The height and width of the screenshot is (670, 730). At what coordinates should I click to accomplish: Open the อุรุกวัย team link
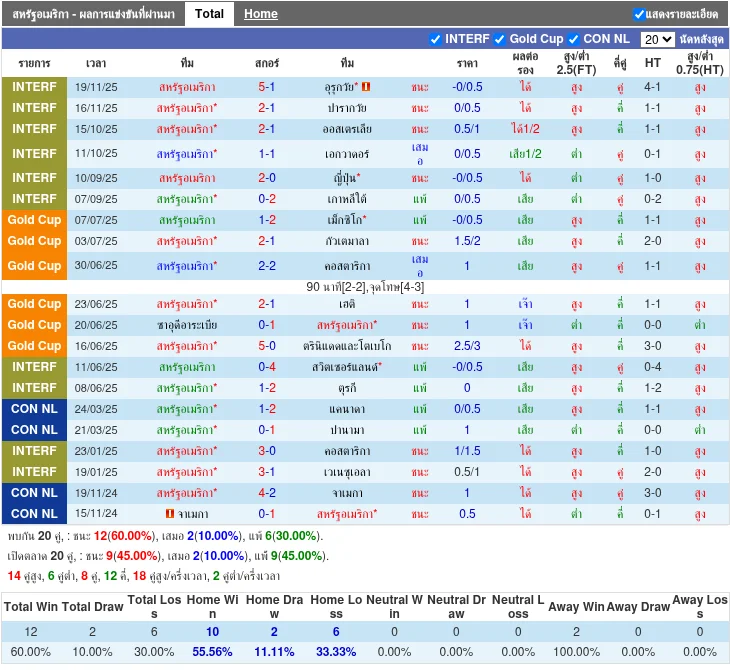coord(341,87)
